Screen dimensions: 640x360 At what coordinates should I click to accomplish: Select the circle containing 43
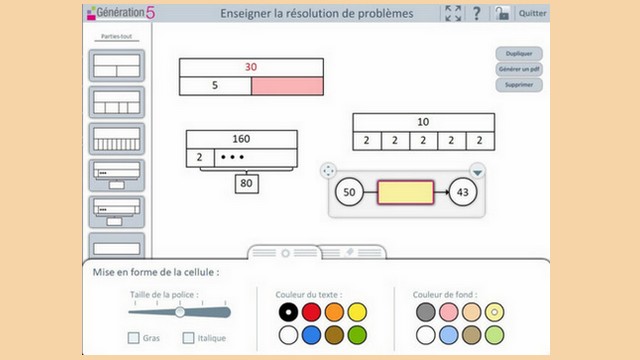point(462,192)
